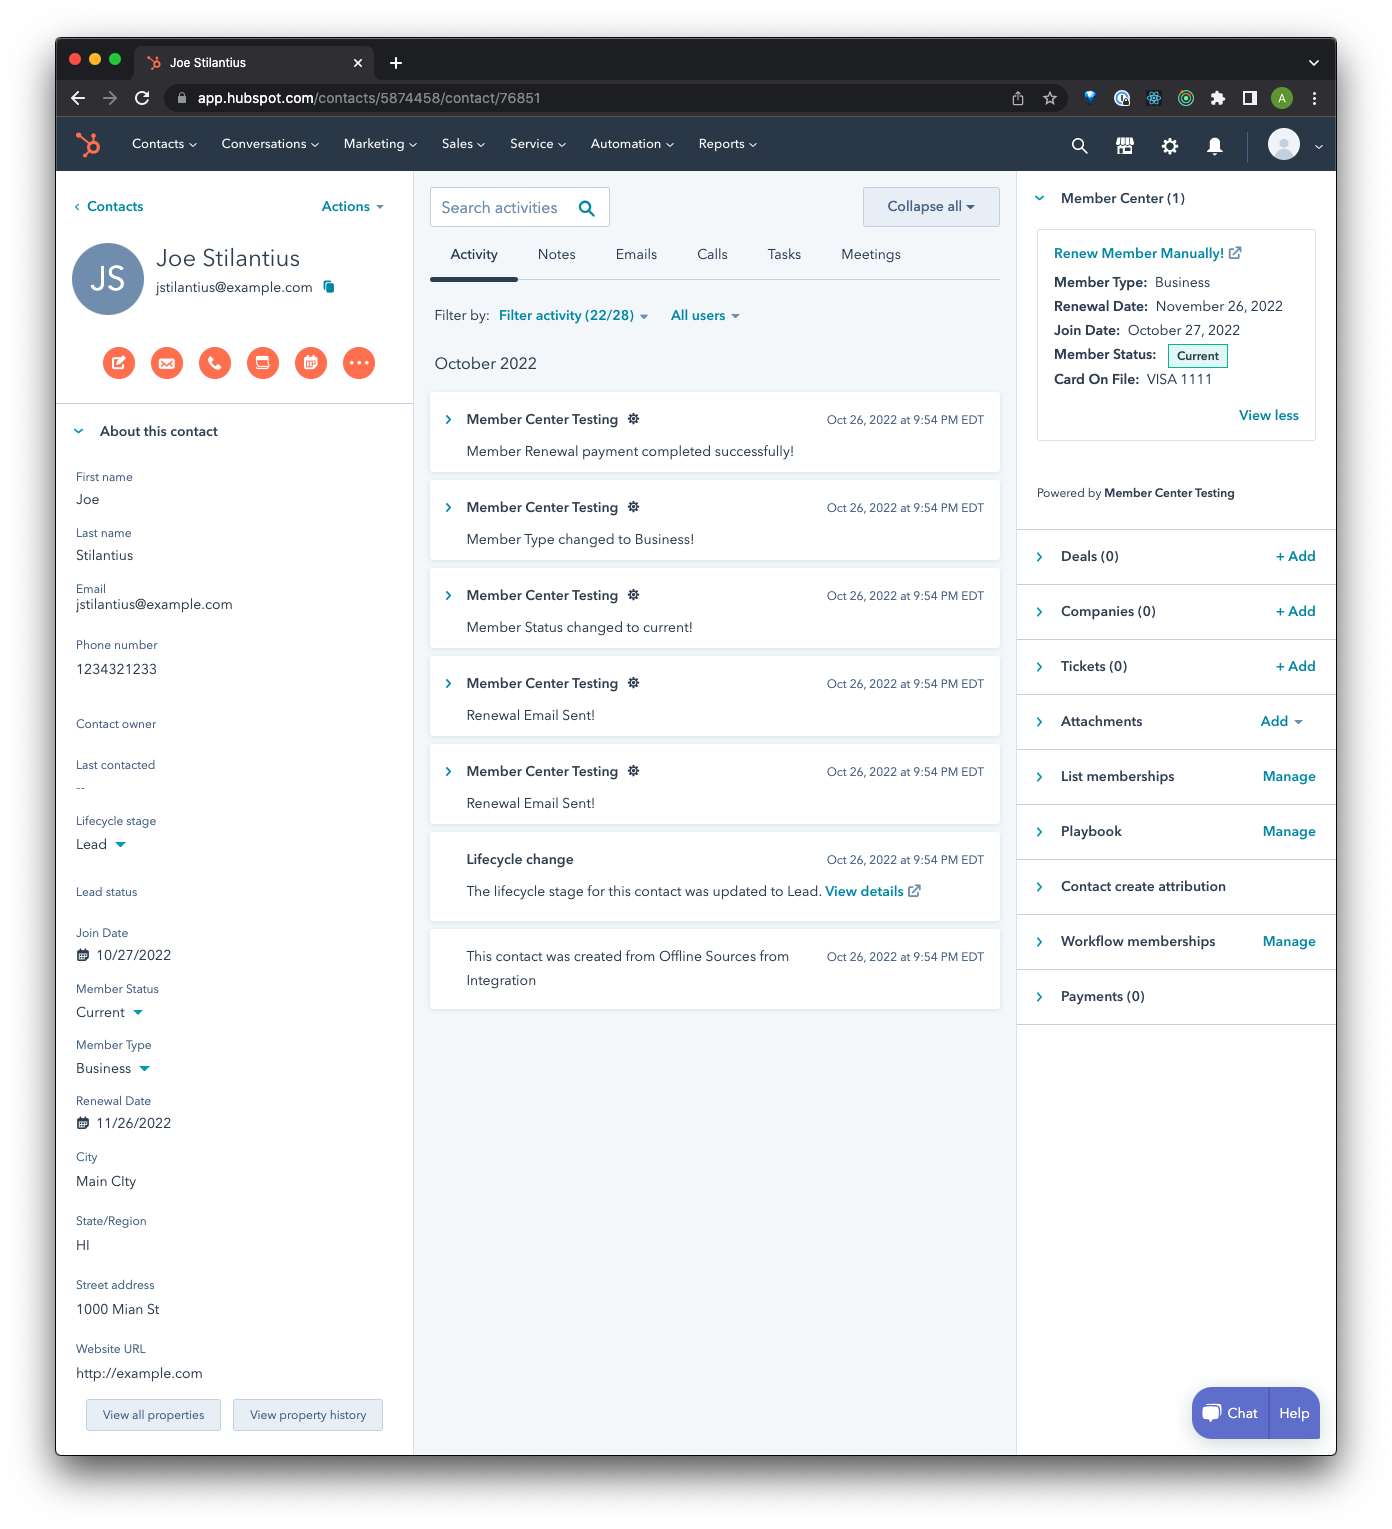Open the Automation menu
This screenshot has height=1529, width=1392.
coord(631,143)
